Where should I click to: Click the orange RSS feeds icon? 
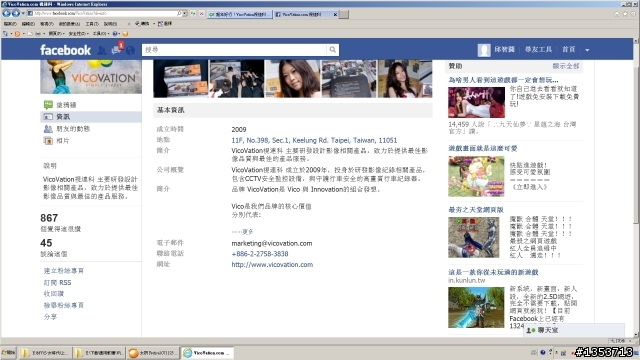pyautogui.click(x=17, y=33)
